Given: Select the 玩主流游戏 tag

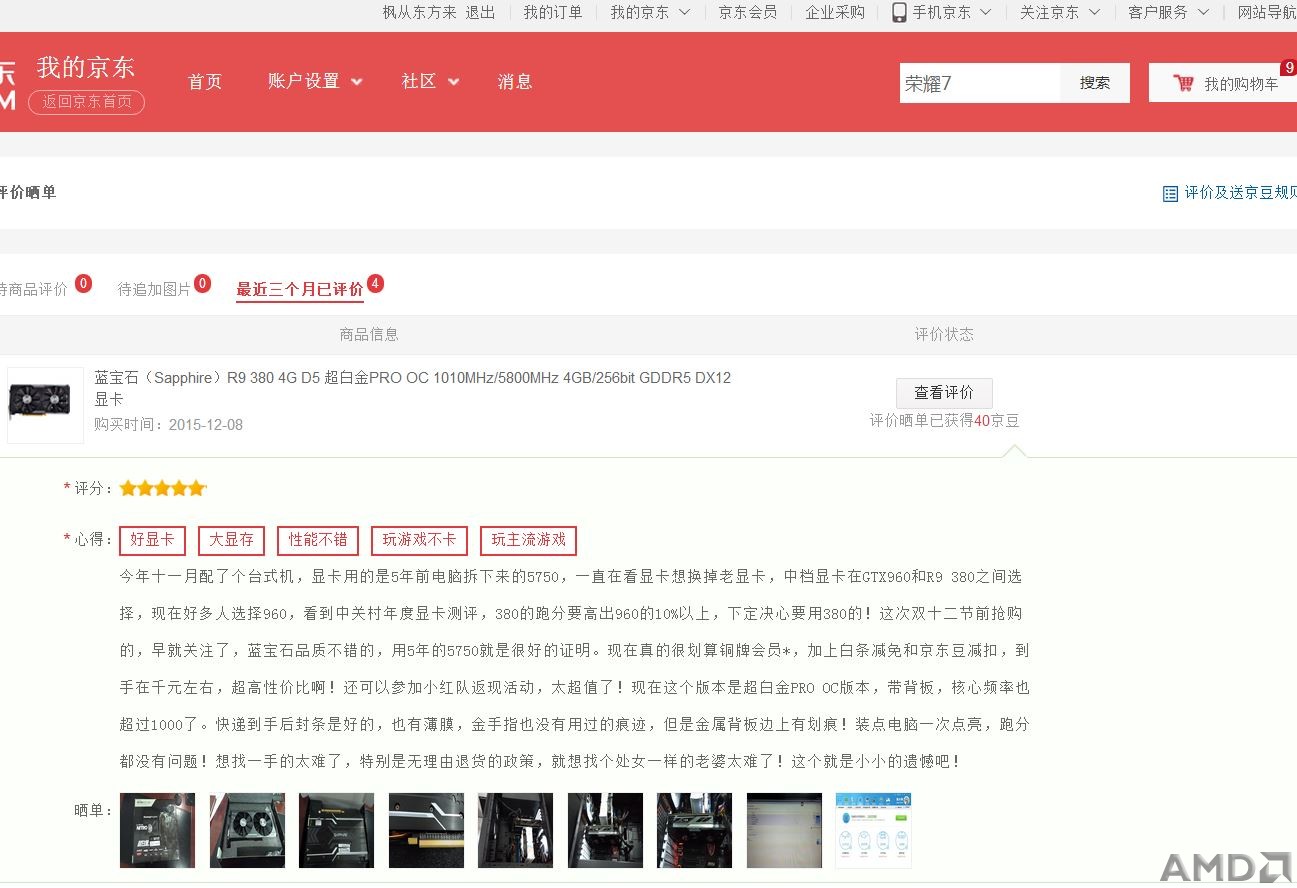Looking at the screenshot, I should (x=528, y=540).
